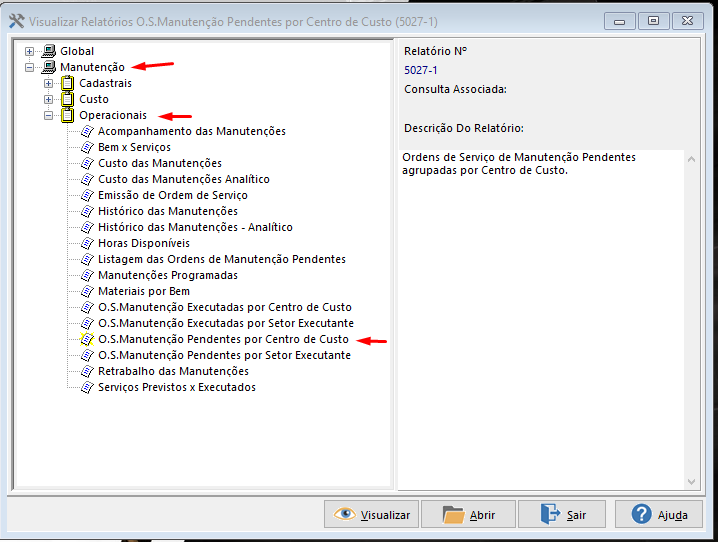The width and height of the screenshot is (718, 542).
Task: Click the Visualizar button
Action: [371, 515]
